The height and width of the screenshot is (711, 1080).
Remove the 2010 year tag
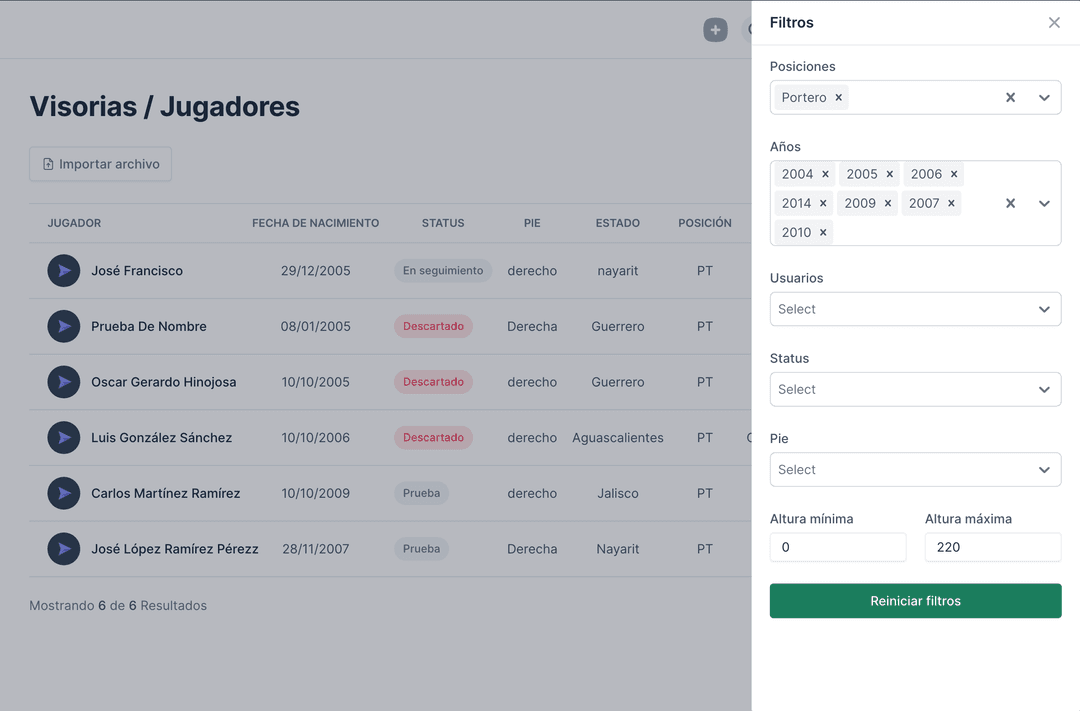[823, 232]
